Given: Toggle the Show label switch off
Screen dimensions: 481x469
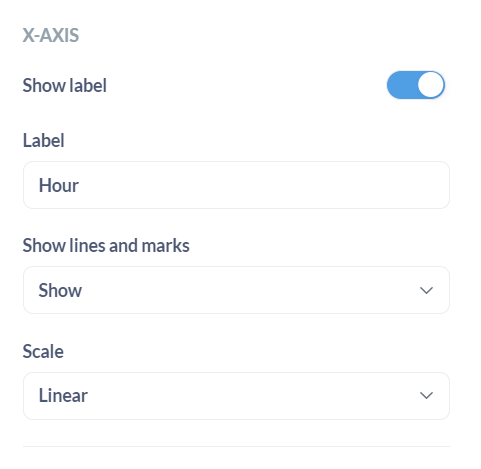Looking at the screenshot, I should (x=416, y=85).
